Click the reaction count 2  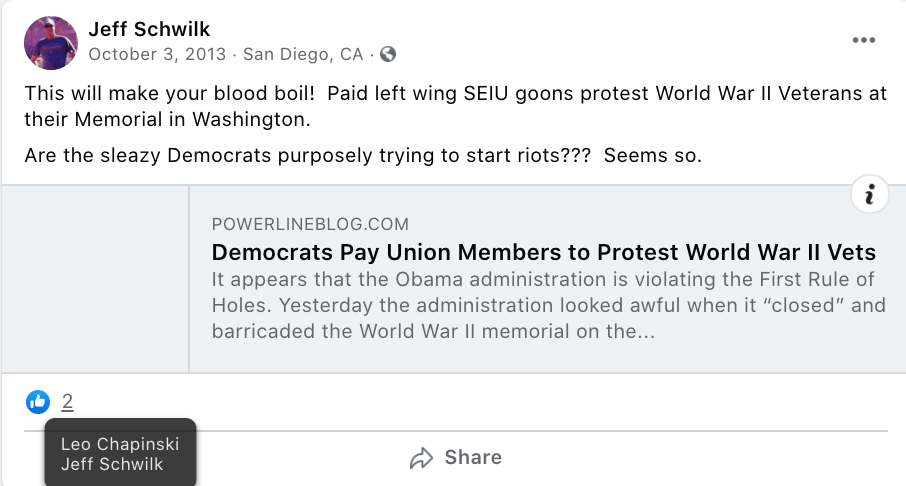point(67,402)
